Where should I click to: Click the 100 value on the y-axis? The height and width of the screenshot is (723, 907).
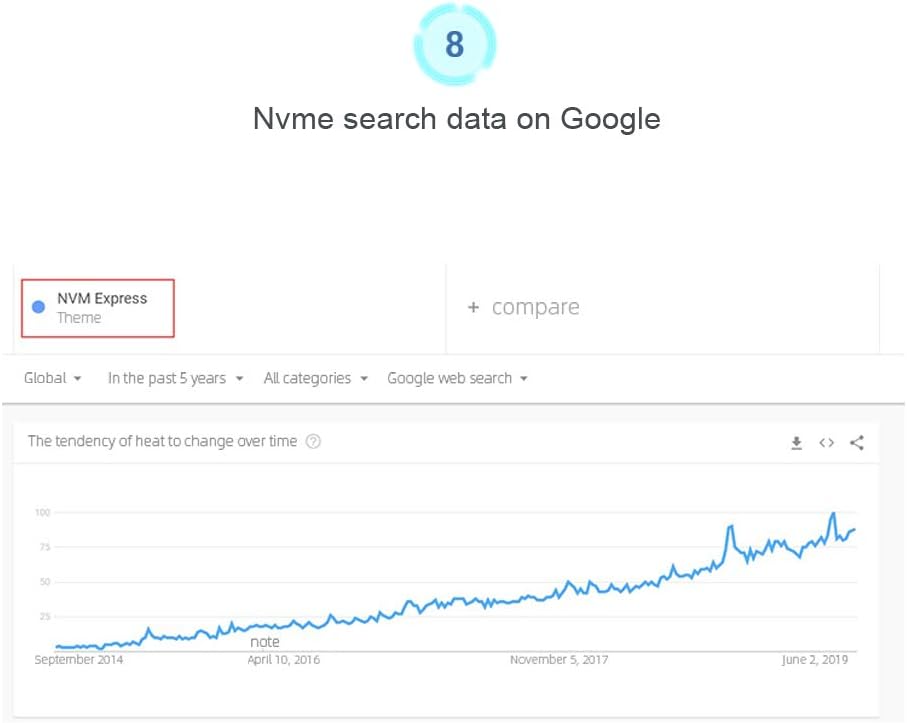pyautogui.click(x=43, y=513)
